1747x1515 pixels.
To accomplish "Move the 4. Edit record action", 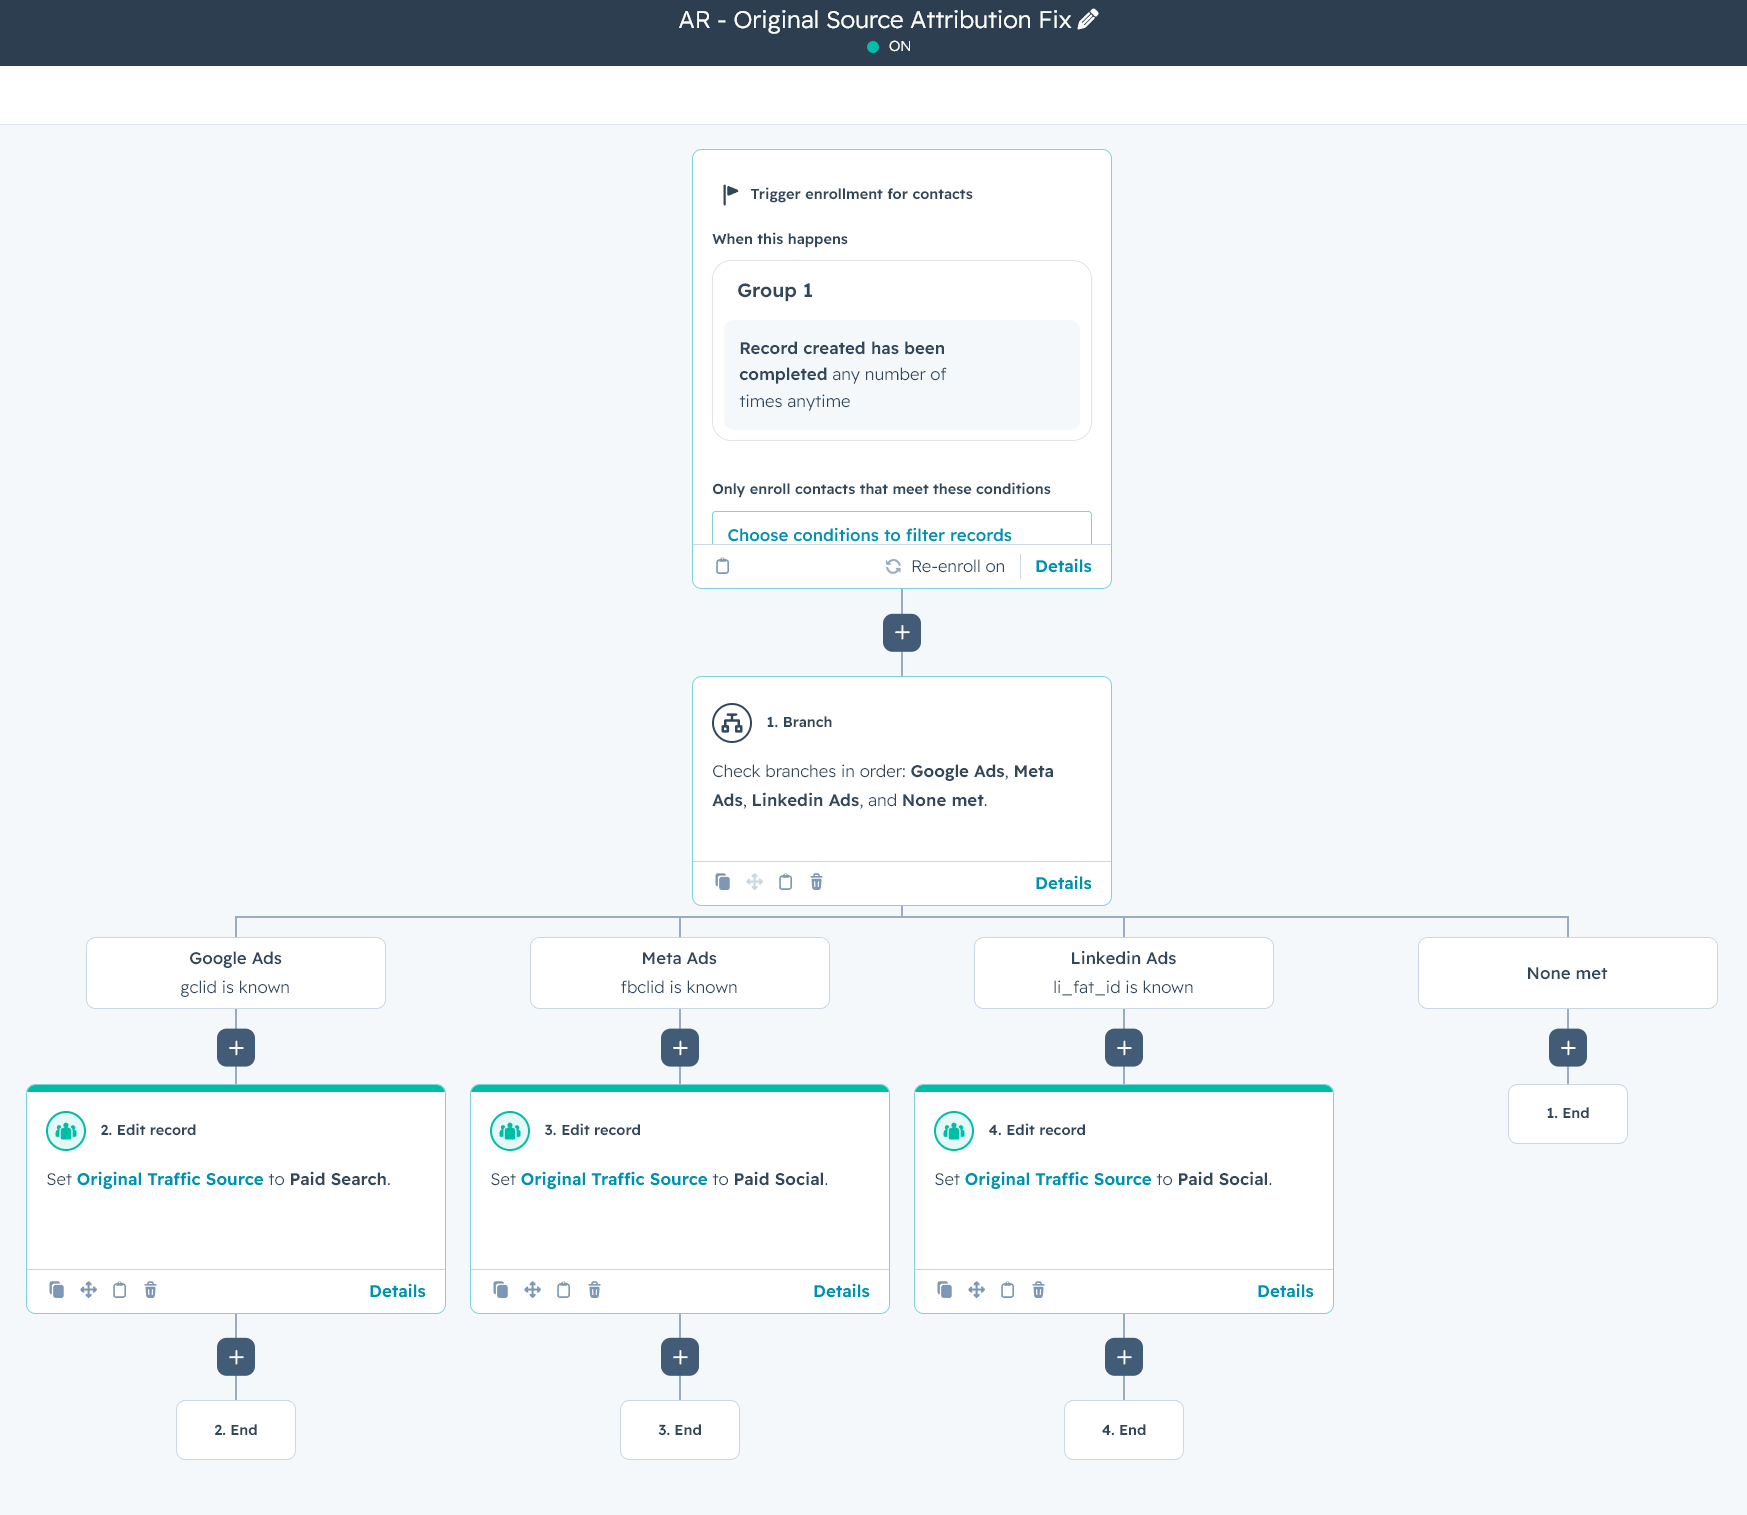I will pos(977,1290).
